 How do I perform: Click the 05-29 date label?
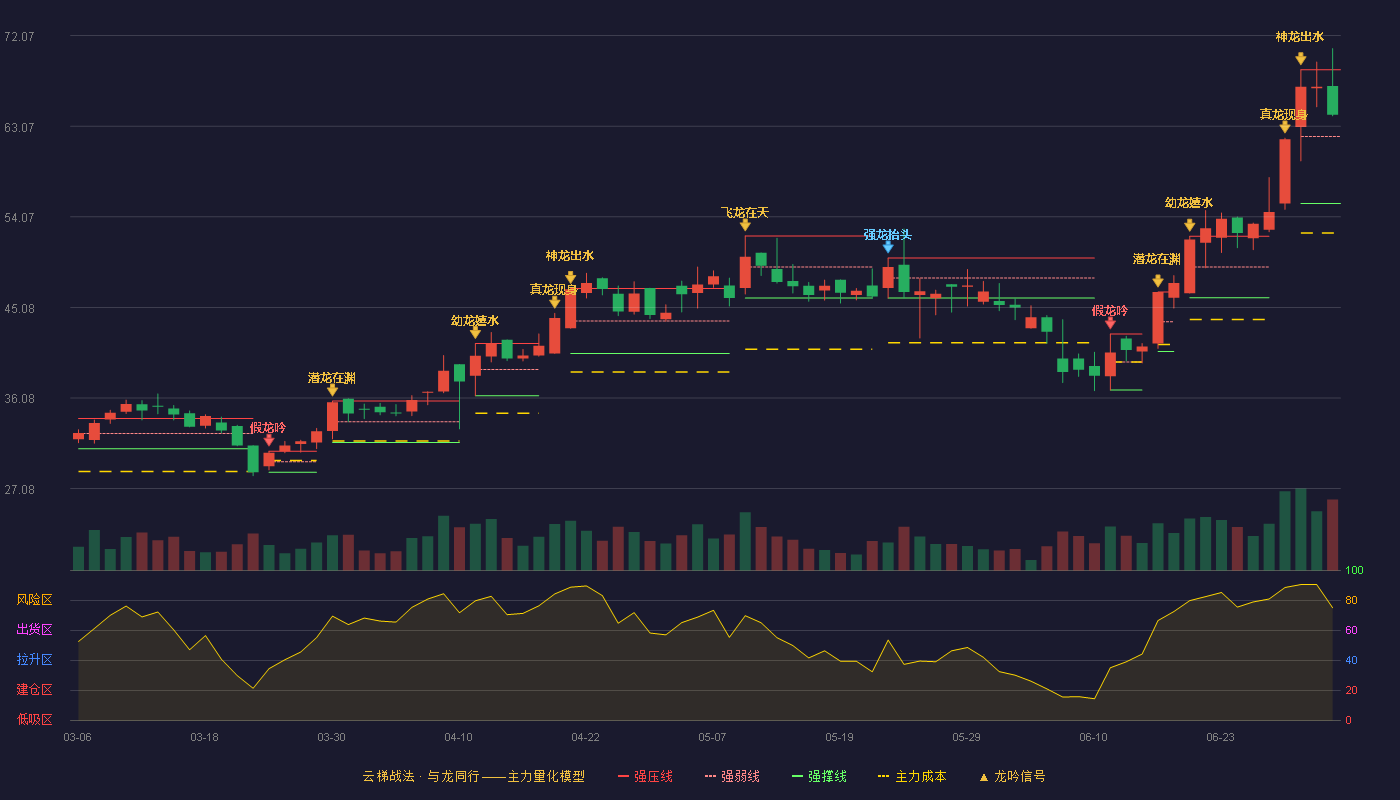click(967, 737)
